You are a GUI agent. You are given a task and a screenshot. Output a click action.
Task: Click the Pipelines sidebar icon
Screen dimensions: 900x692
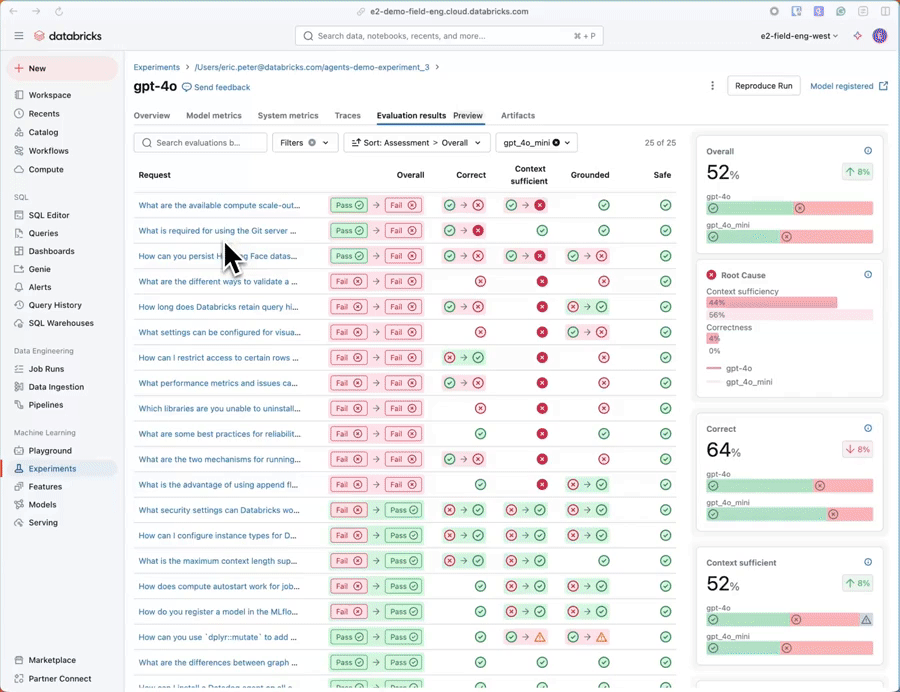20,405
